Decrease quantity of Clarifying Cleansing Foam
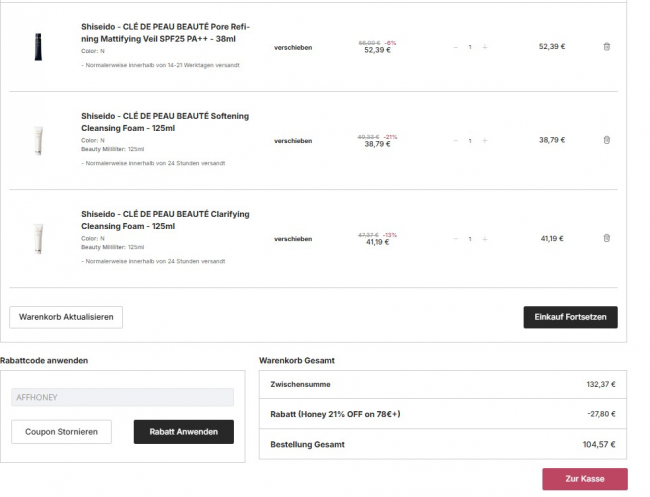The height and width of the screenshot is (497, 650). click(x=455, y=238)
